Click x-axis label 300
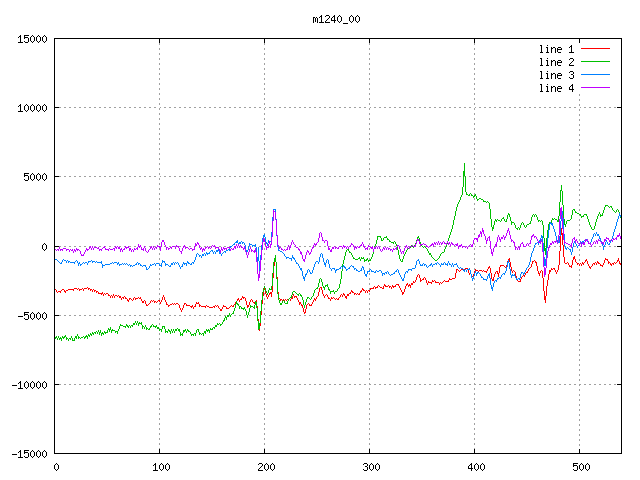This screenshot has width=640, height=480. [x=371, y=467]
